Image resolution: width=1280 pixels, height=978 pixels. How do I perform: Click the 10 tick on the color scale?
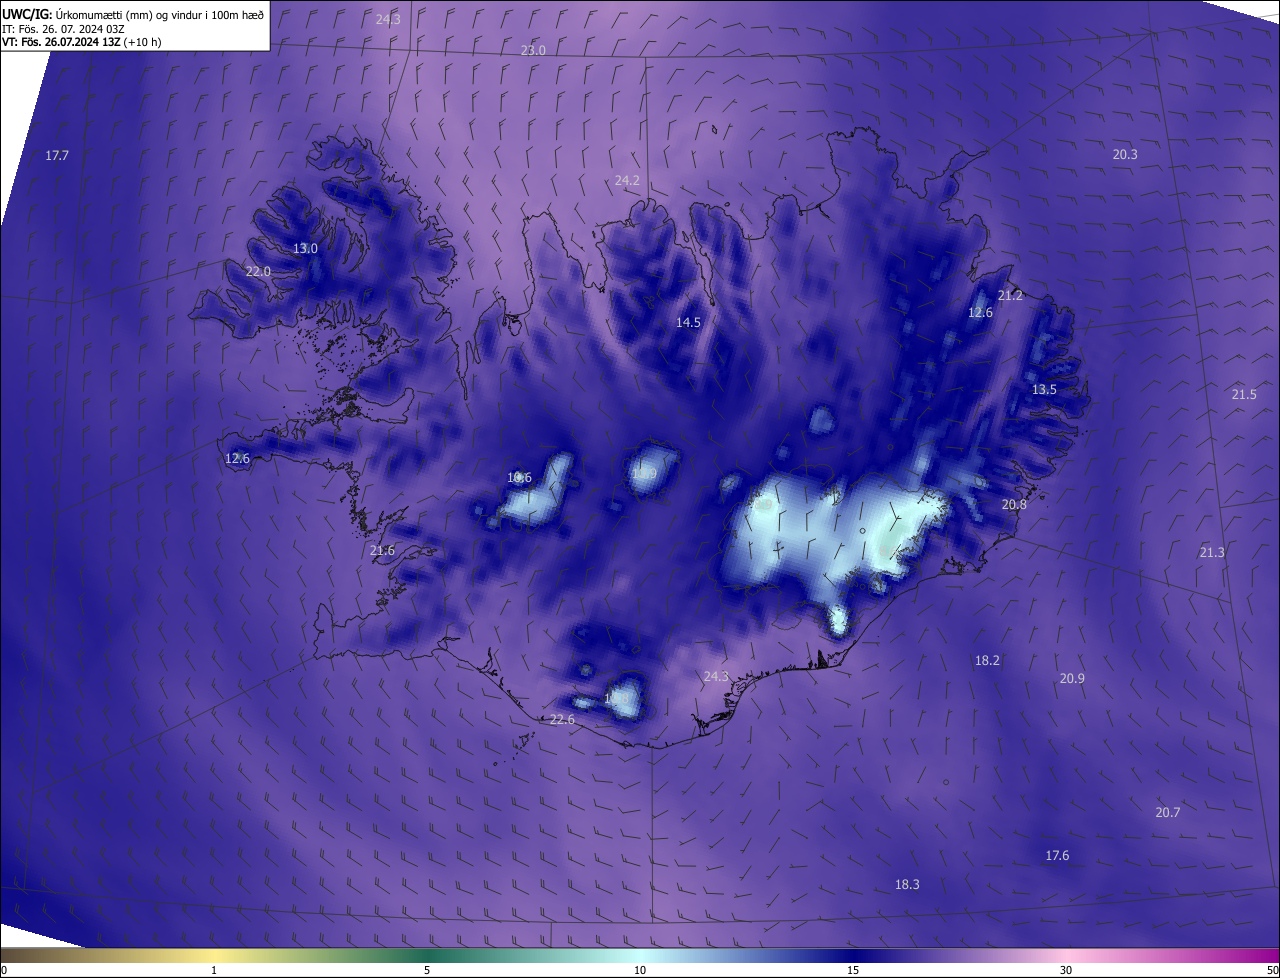pyautogui.click(x=640, y=971)
